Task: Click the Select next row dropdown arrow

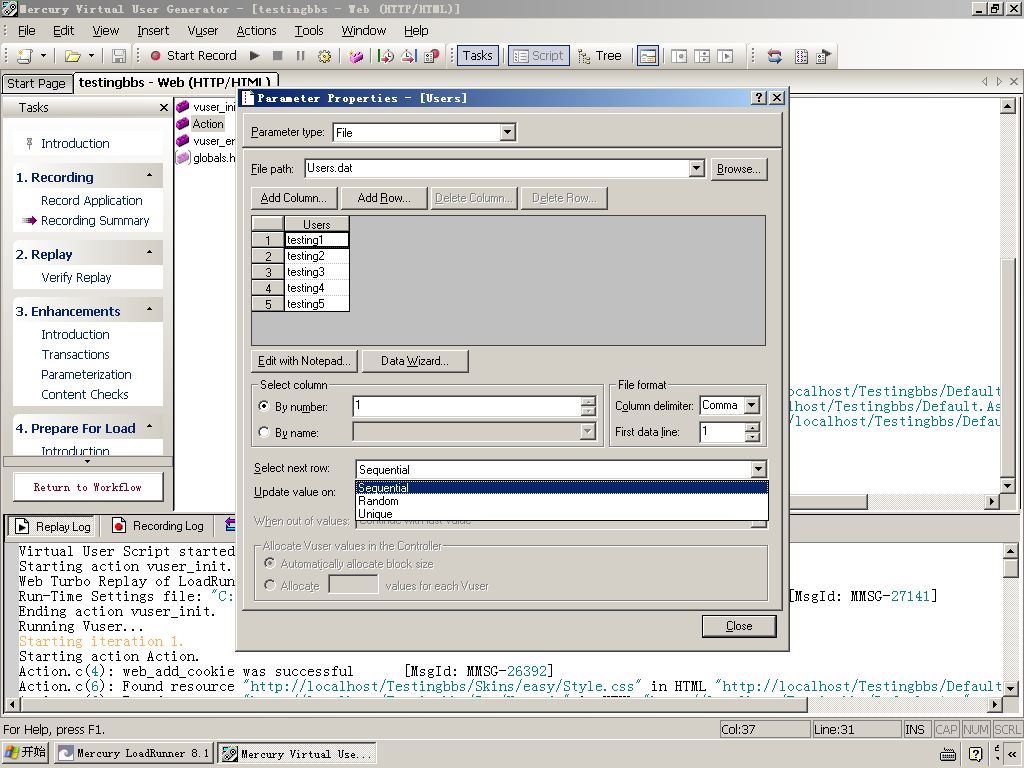Action: click(x=758, y=469)
